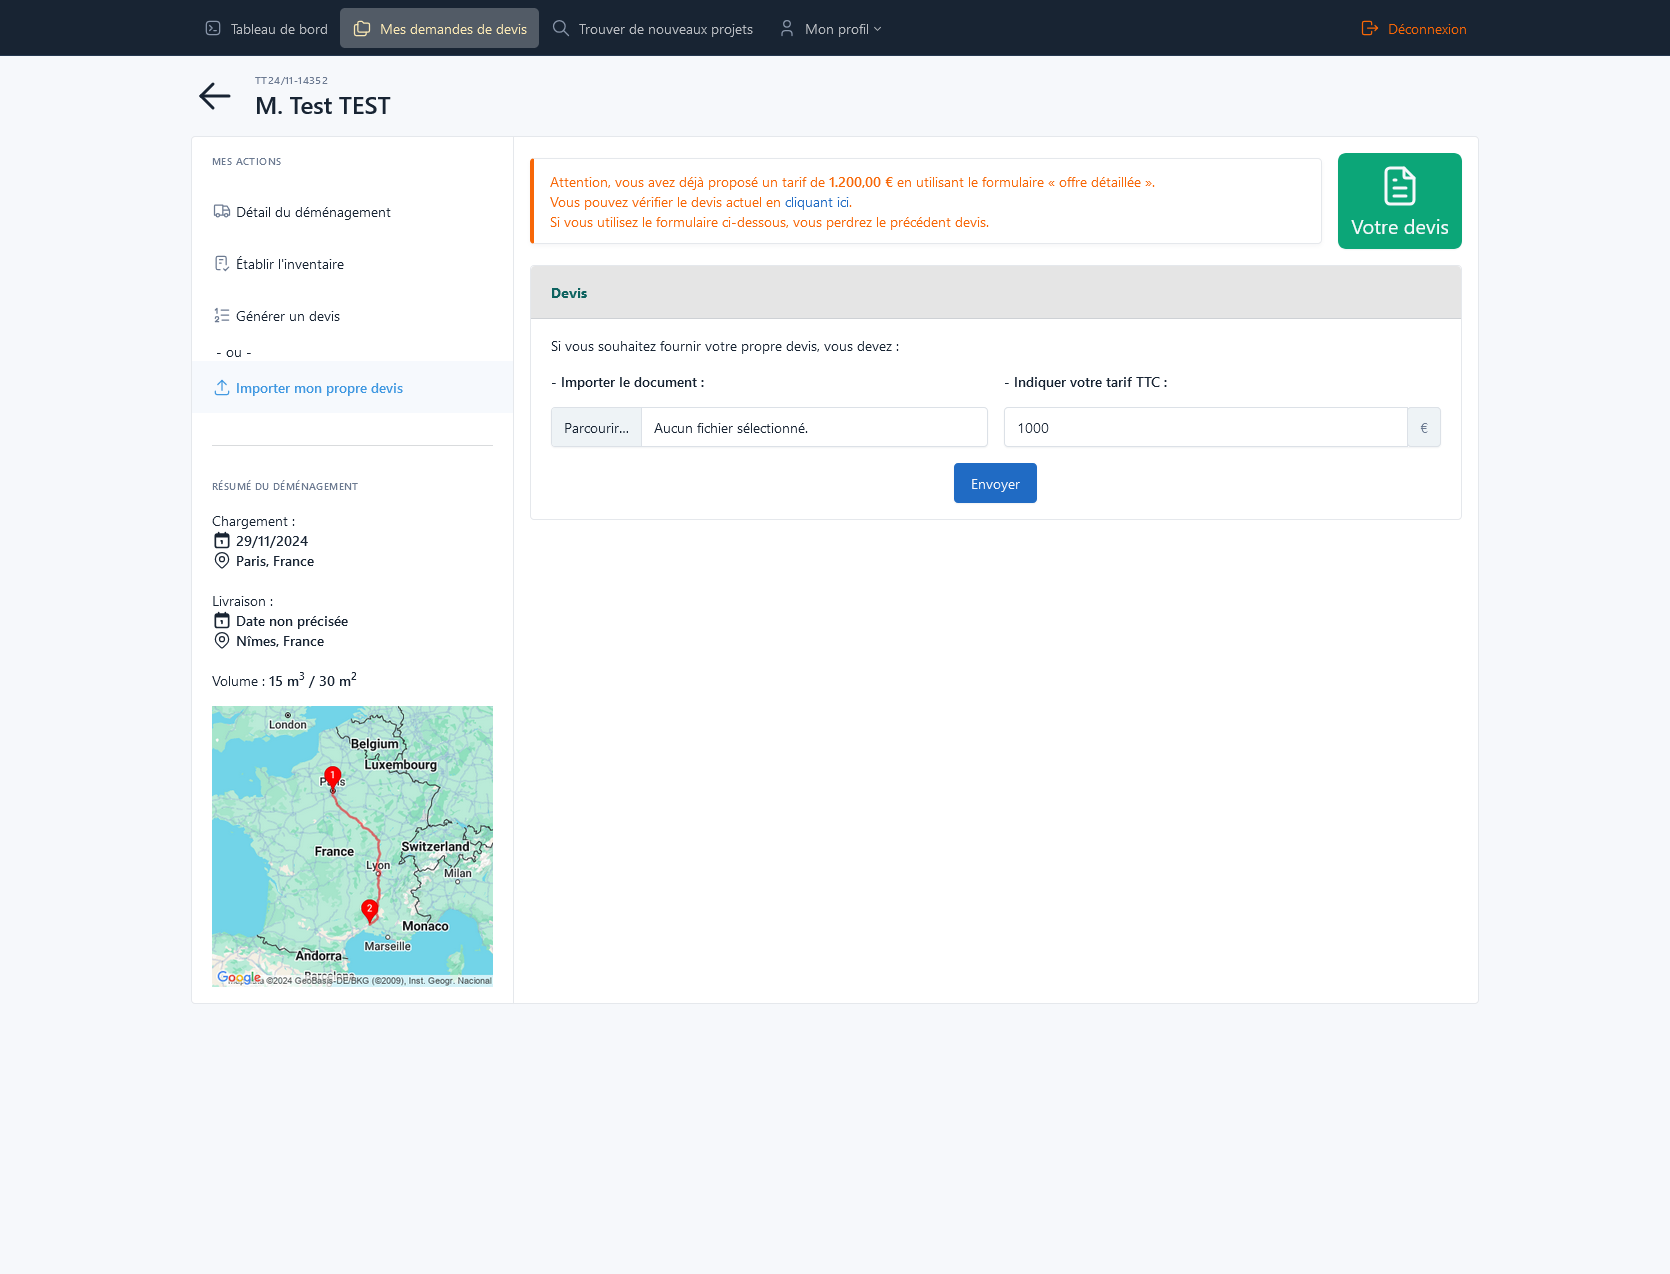Click the user profile icon in the navbar
1670x1274 pixels.
[786, 28]
